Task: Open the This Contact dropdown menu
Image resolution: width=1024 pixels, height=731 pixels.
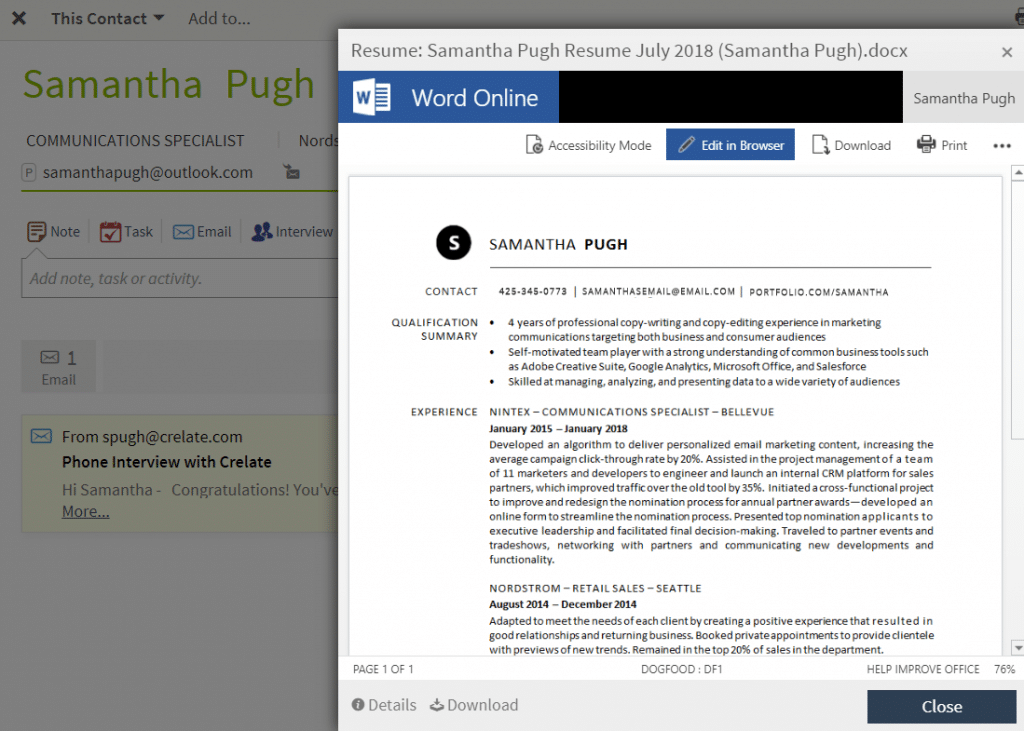Action: pyautogui.click(x=108, y=18)
